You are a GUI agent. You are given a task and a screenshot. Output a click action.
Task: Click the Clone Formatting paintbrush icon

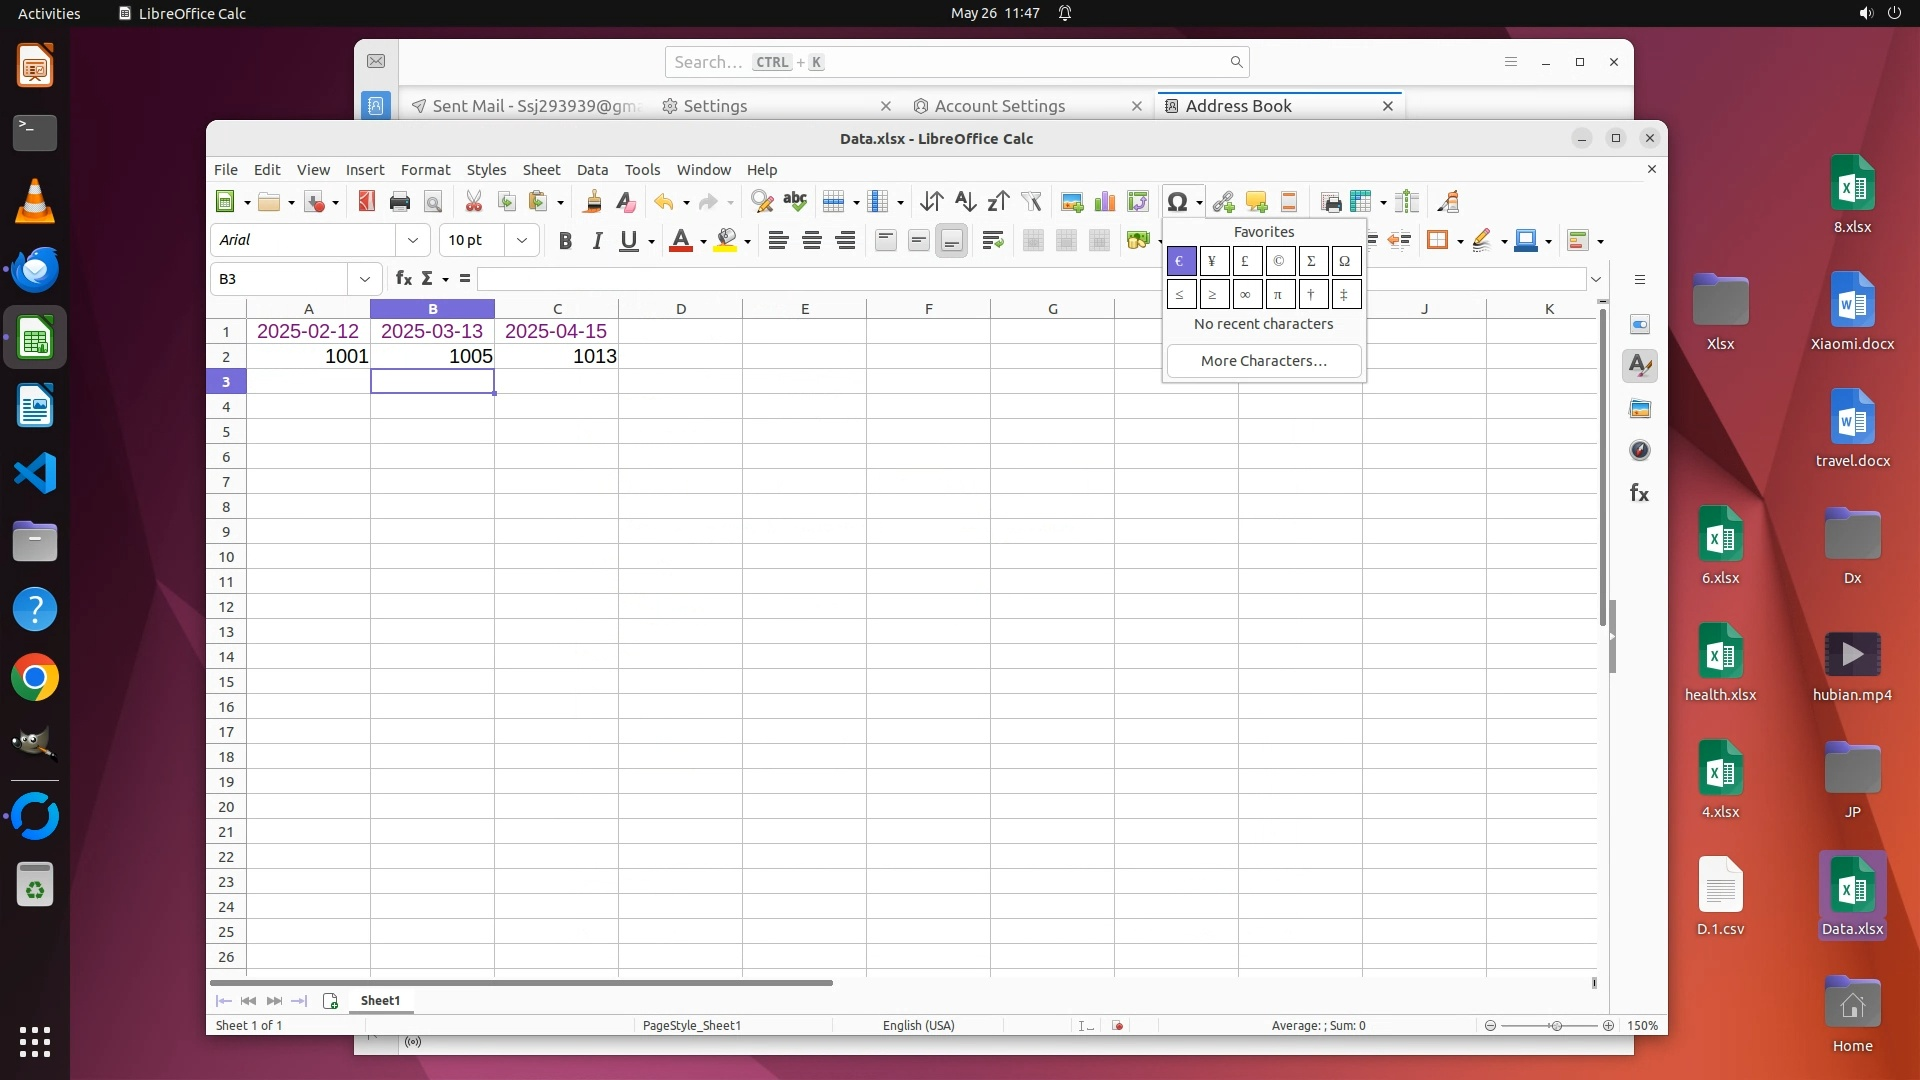pyautogui.click(x=592, y=202)
